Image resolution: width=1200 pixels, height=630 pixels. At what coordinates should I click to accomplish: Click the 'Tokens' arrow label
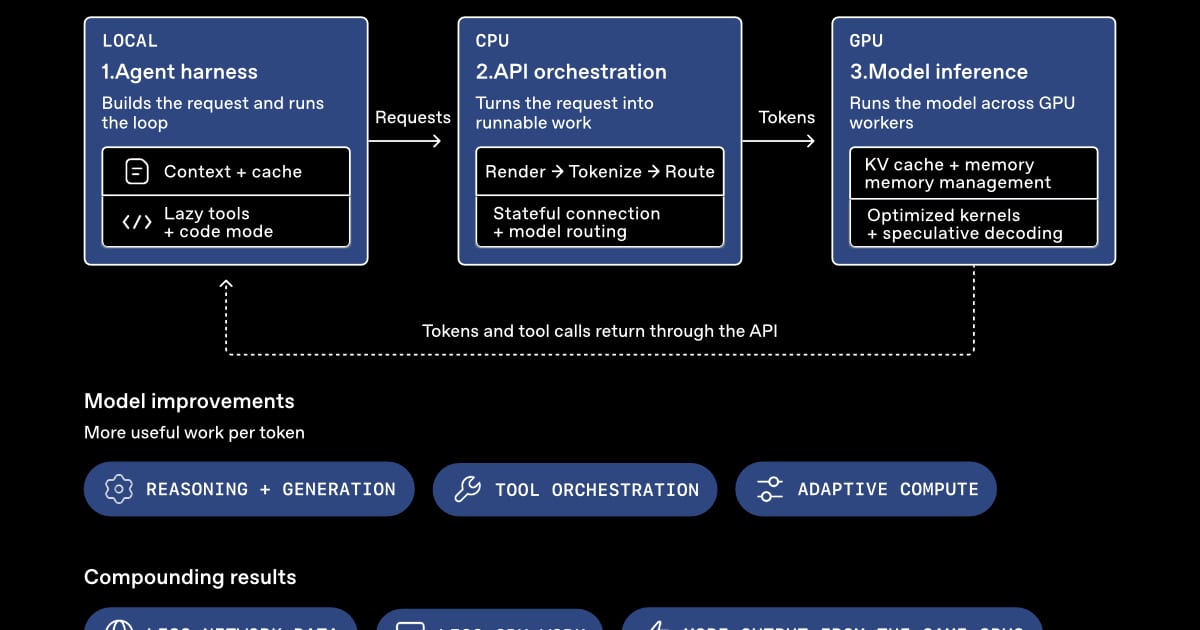[x=787, y=117]
